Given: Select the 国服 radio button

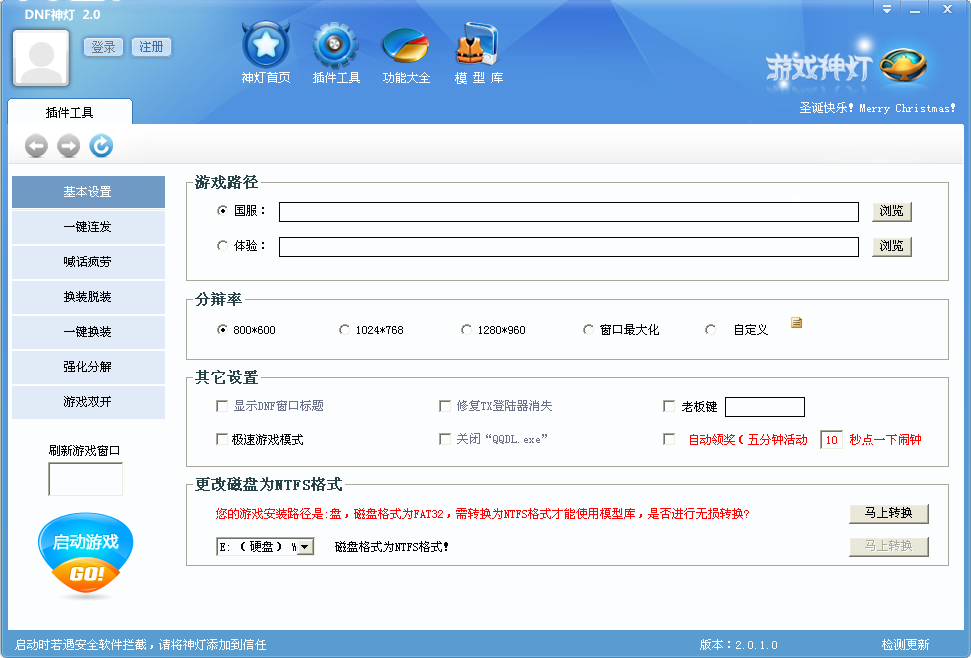Looking at the screenshot, I should point(222,210).
